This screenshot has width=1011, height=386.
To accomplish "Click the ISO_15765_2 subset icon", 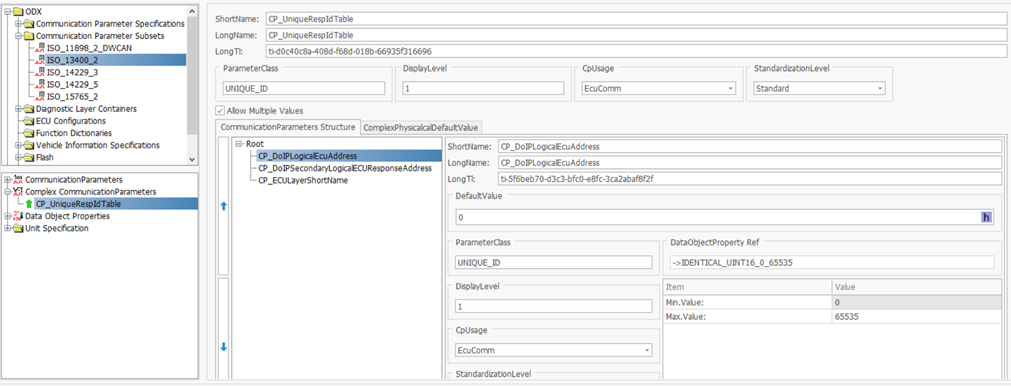I will [x=40, y=97].
